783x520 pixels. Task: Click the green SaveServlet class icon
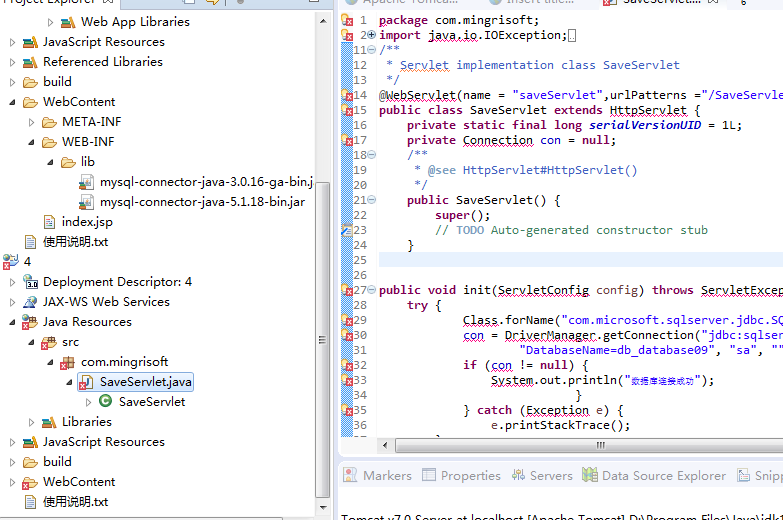click(x=105, y=401)
